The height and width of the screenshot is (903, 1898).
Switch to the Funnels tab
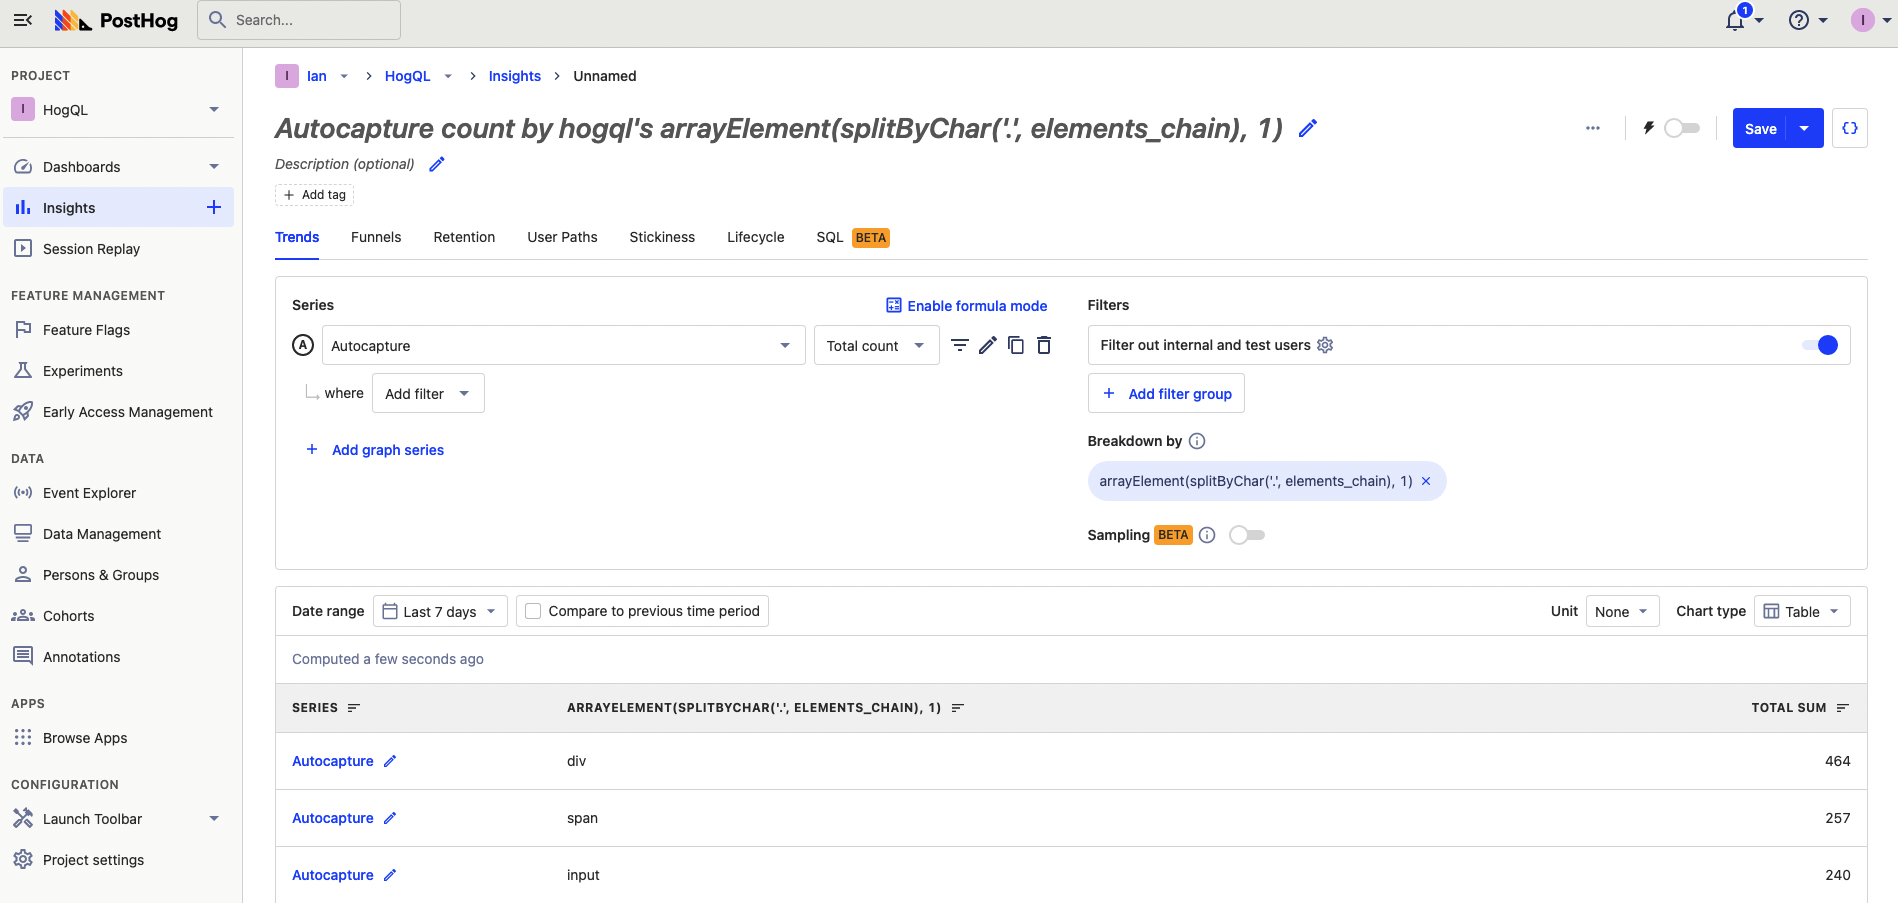(376, 237)
